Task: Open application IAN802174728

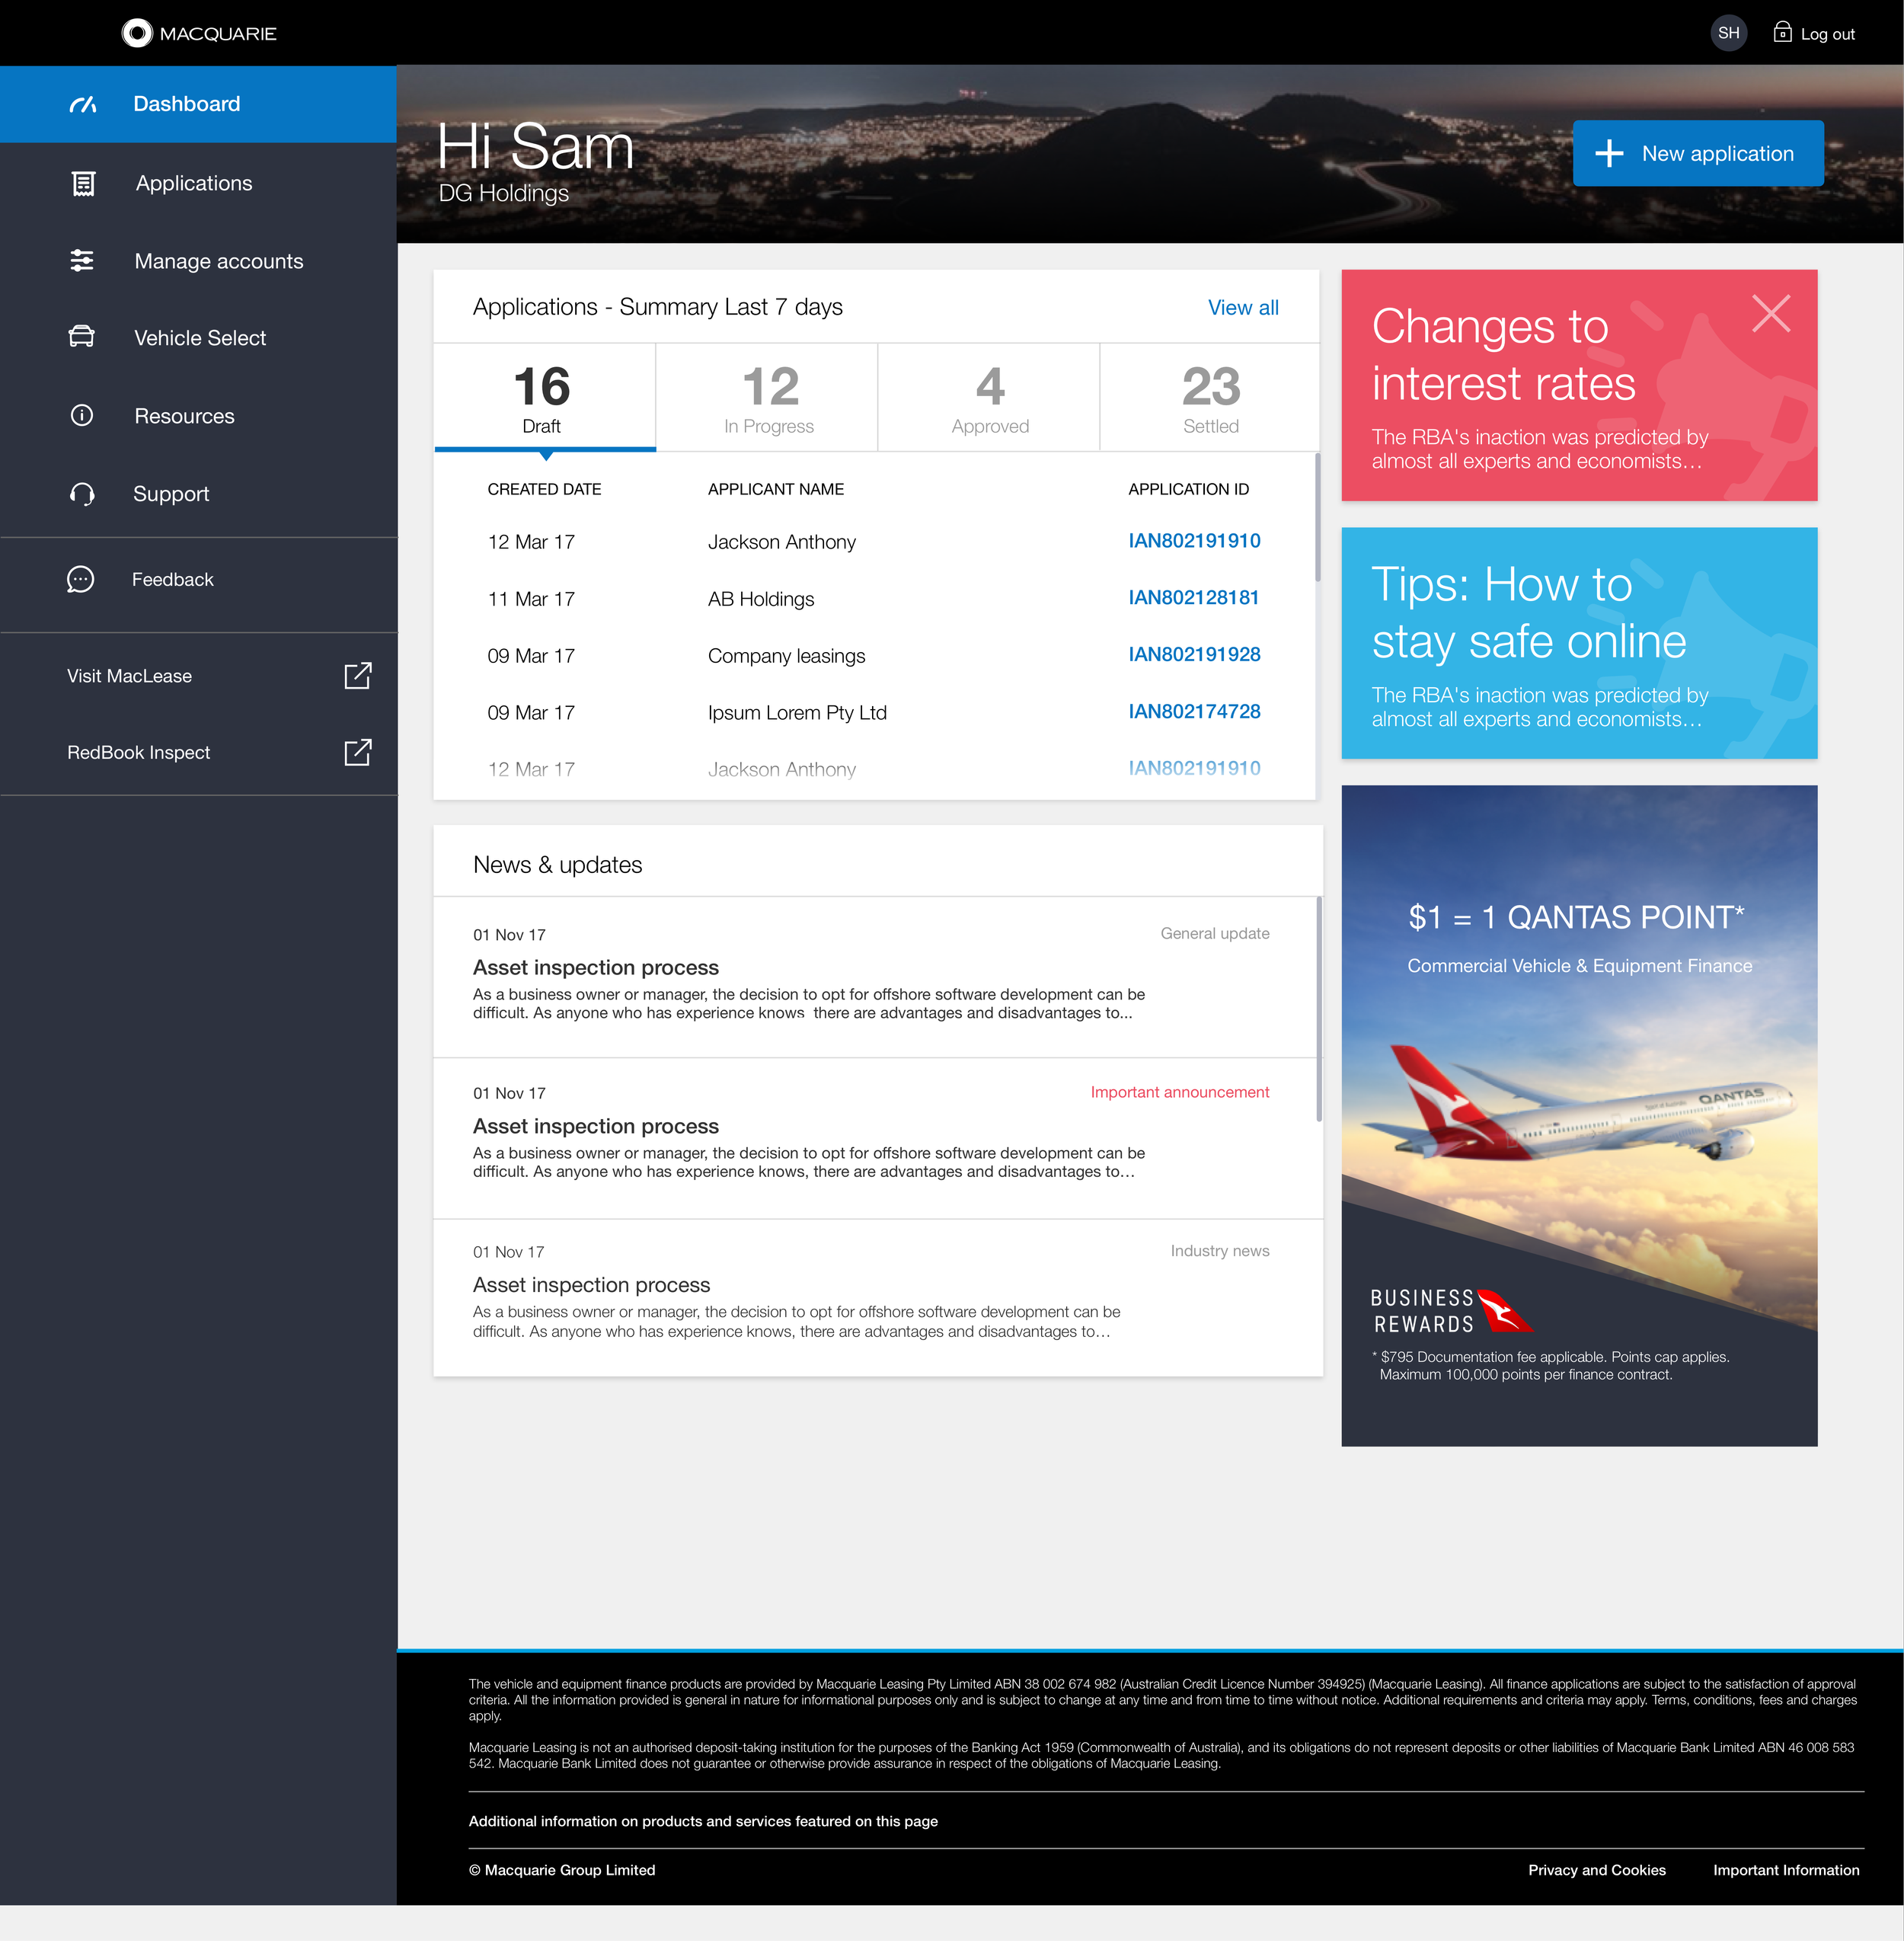Action: [1194, 712]
